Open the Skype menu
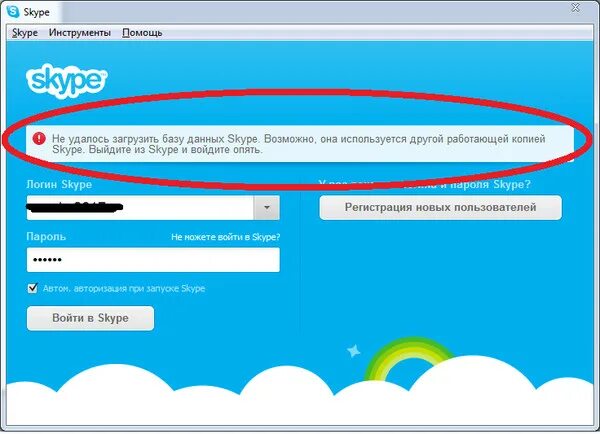 [25, 33]
